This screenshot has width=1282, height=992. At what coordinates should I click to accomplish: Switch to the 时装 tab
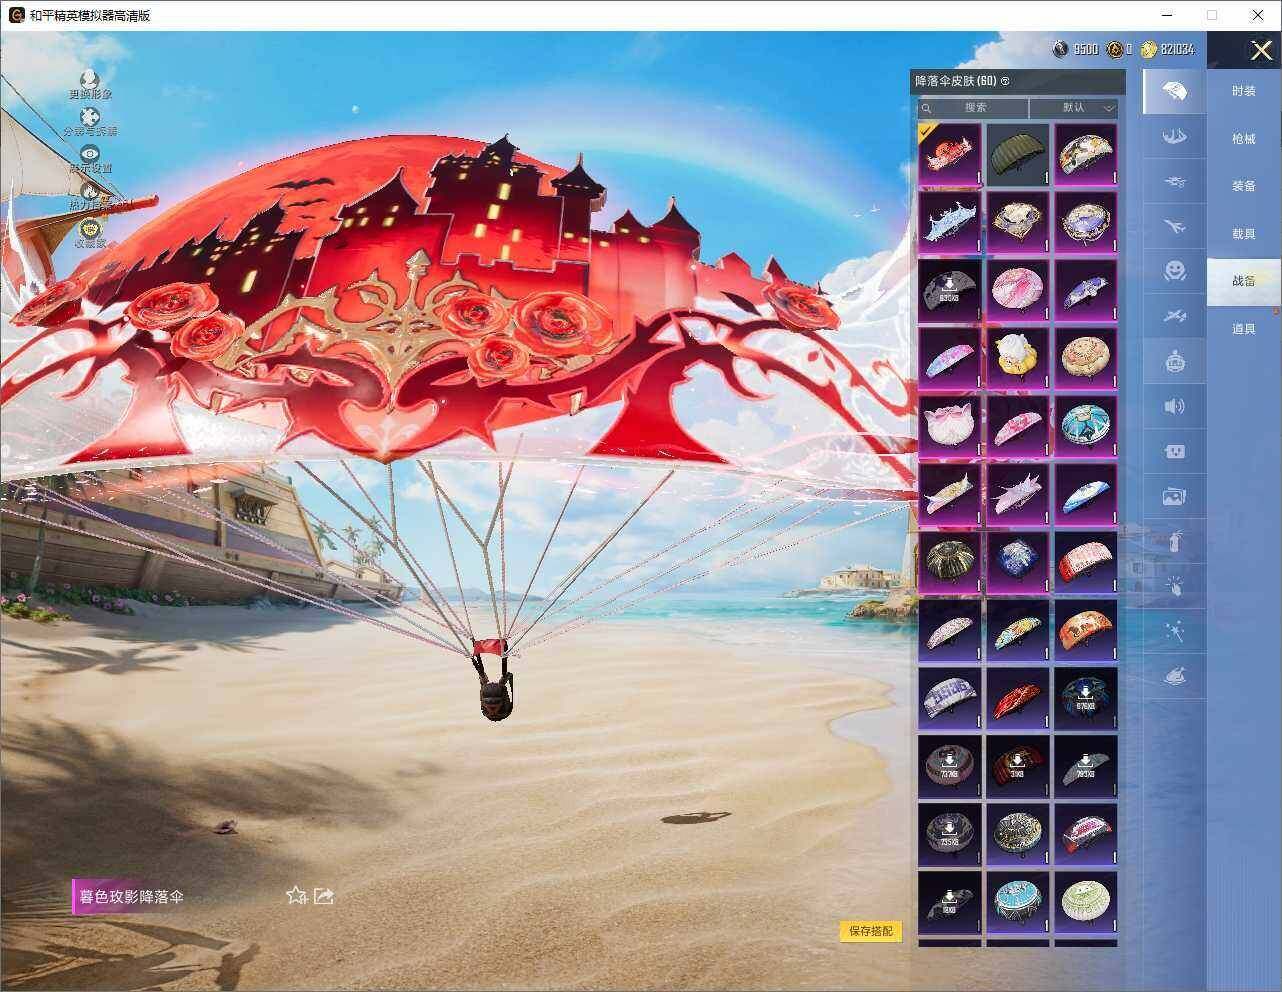click(1243, 91)
